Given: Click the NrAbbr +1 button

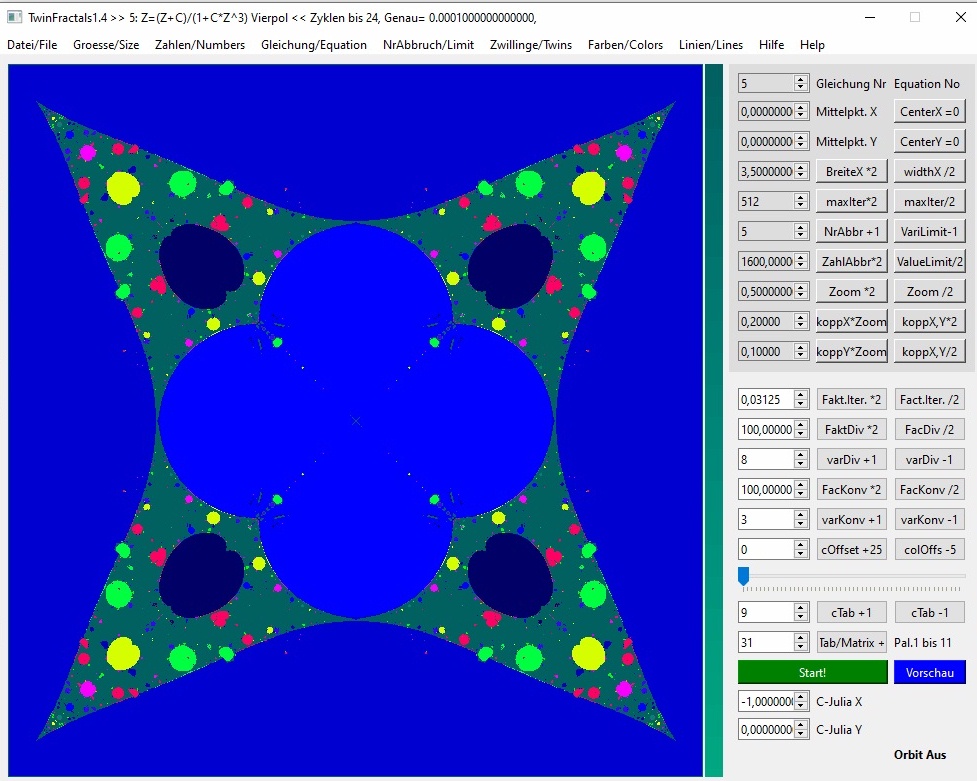Looking at the screenshot, I should point(851,231).
